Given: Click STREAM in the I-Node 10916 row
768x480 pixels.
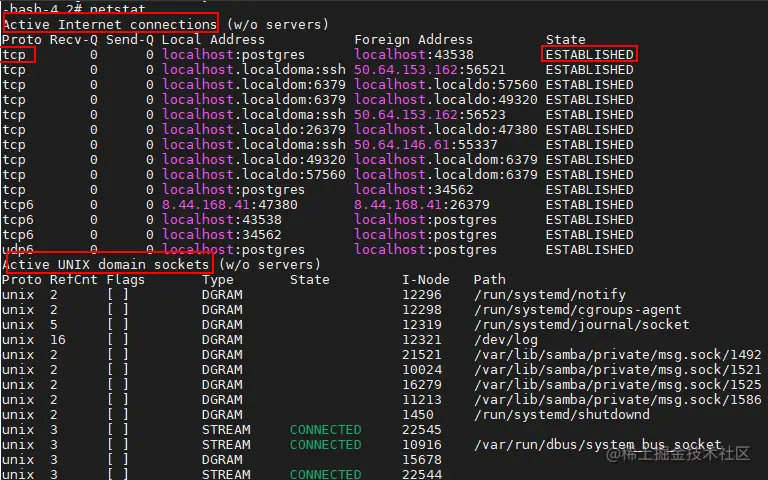Looking at the screenshot, I should [226, 445].
